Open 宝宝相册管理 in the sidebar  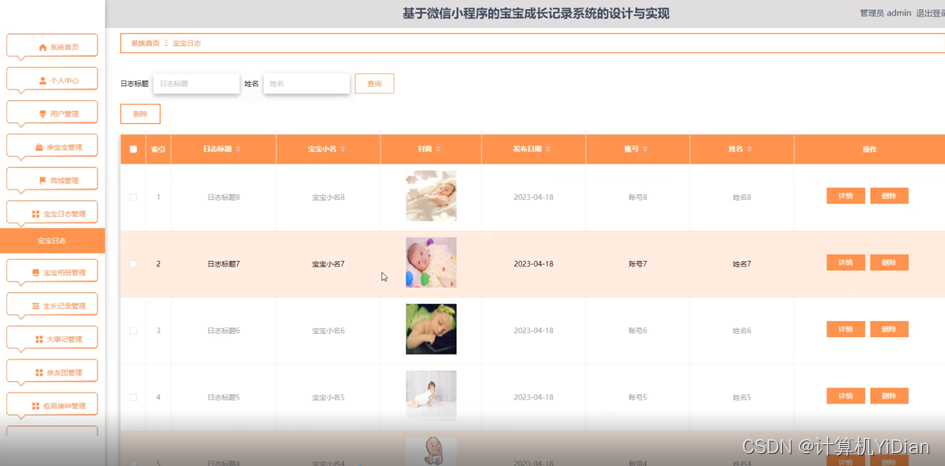coord(52,272)
